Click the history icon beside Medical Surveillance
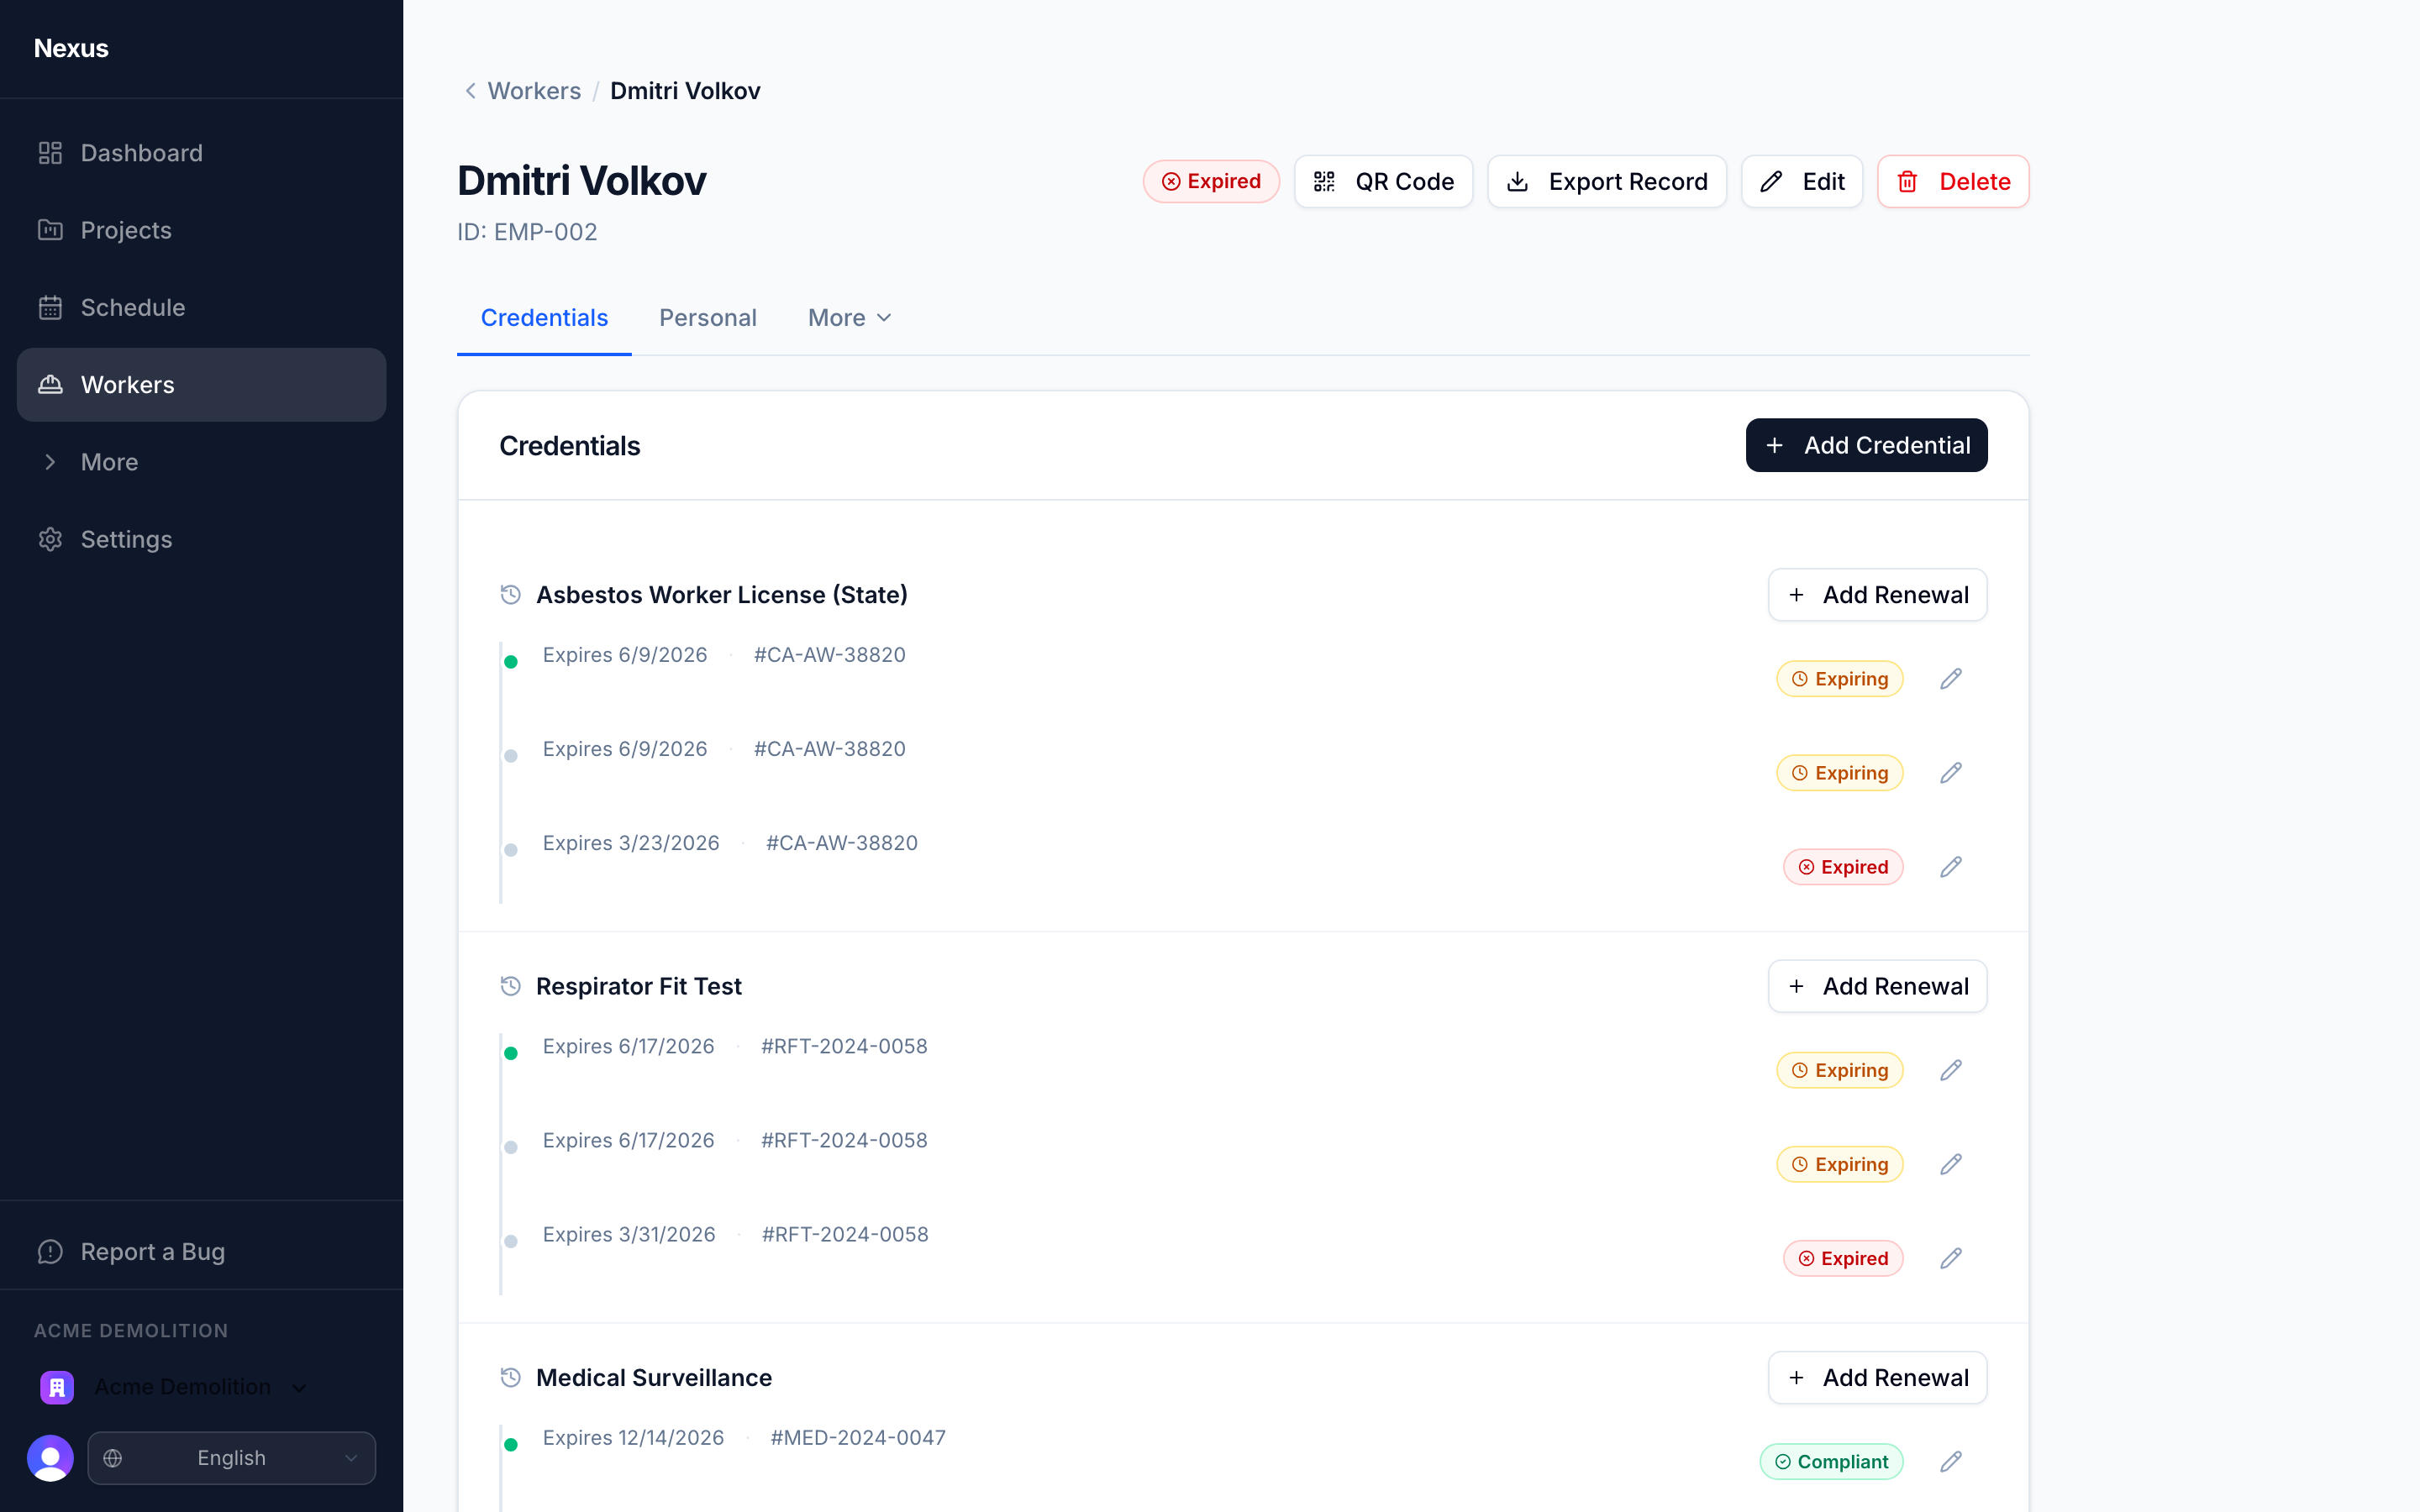The image size is (2420, 1512). click(510, 1378)
